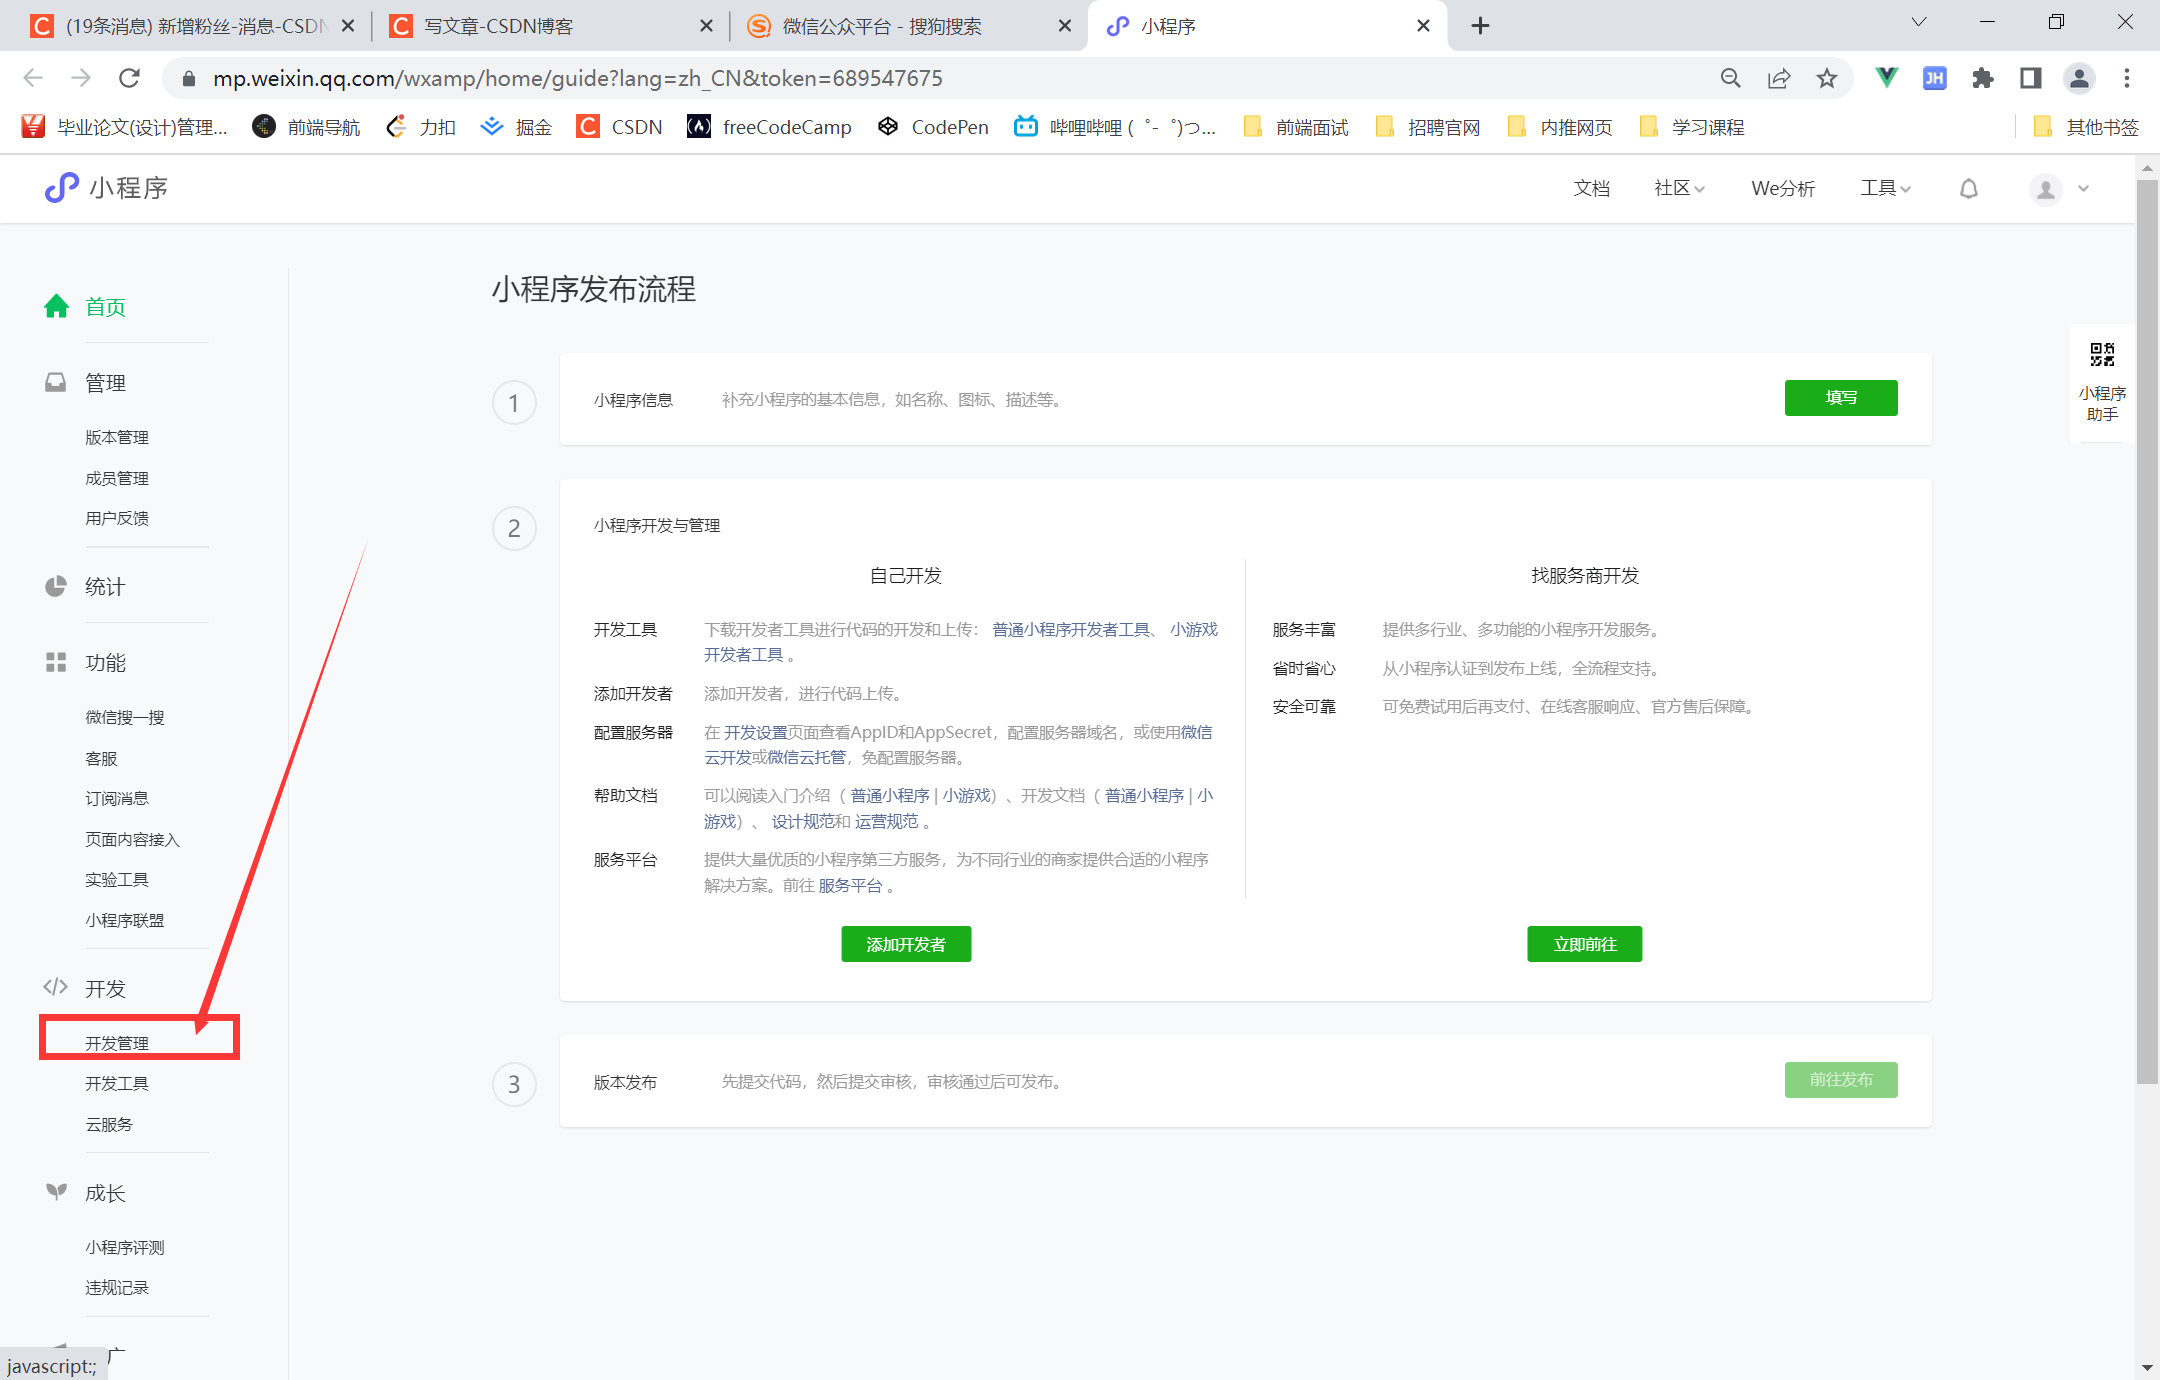Open the tab search chevron in title bar
2160x1380 pixels.
[1918, 23]
